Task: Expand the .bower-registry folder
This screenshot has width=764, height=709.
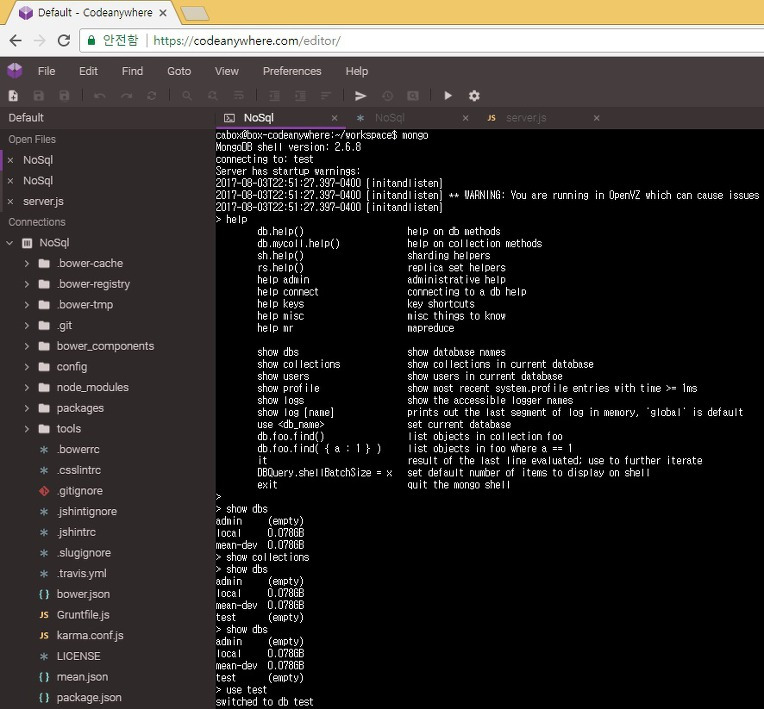Action: 27,284
